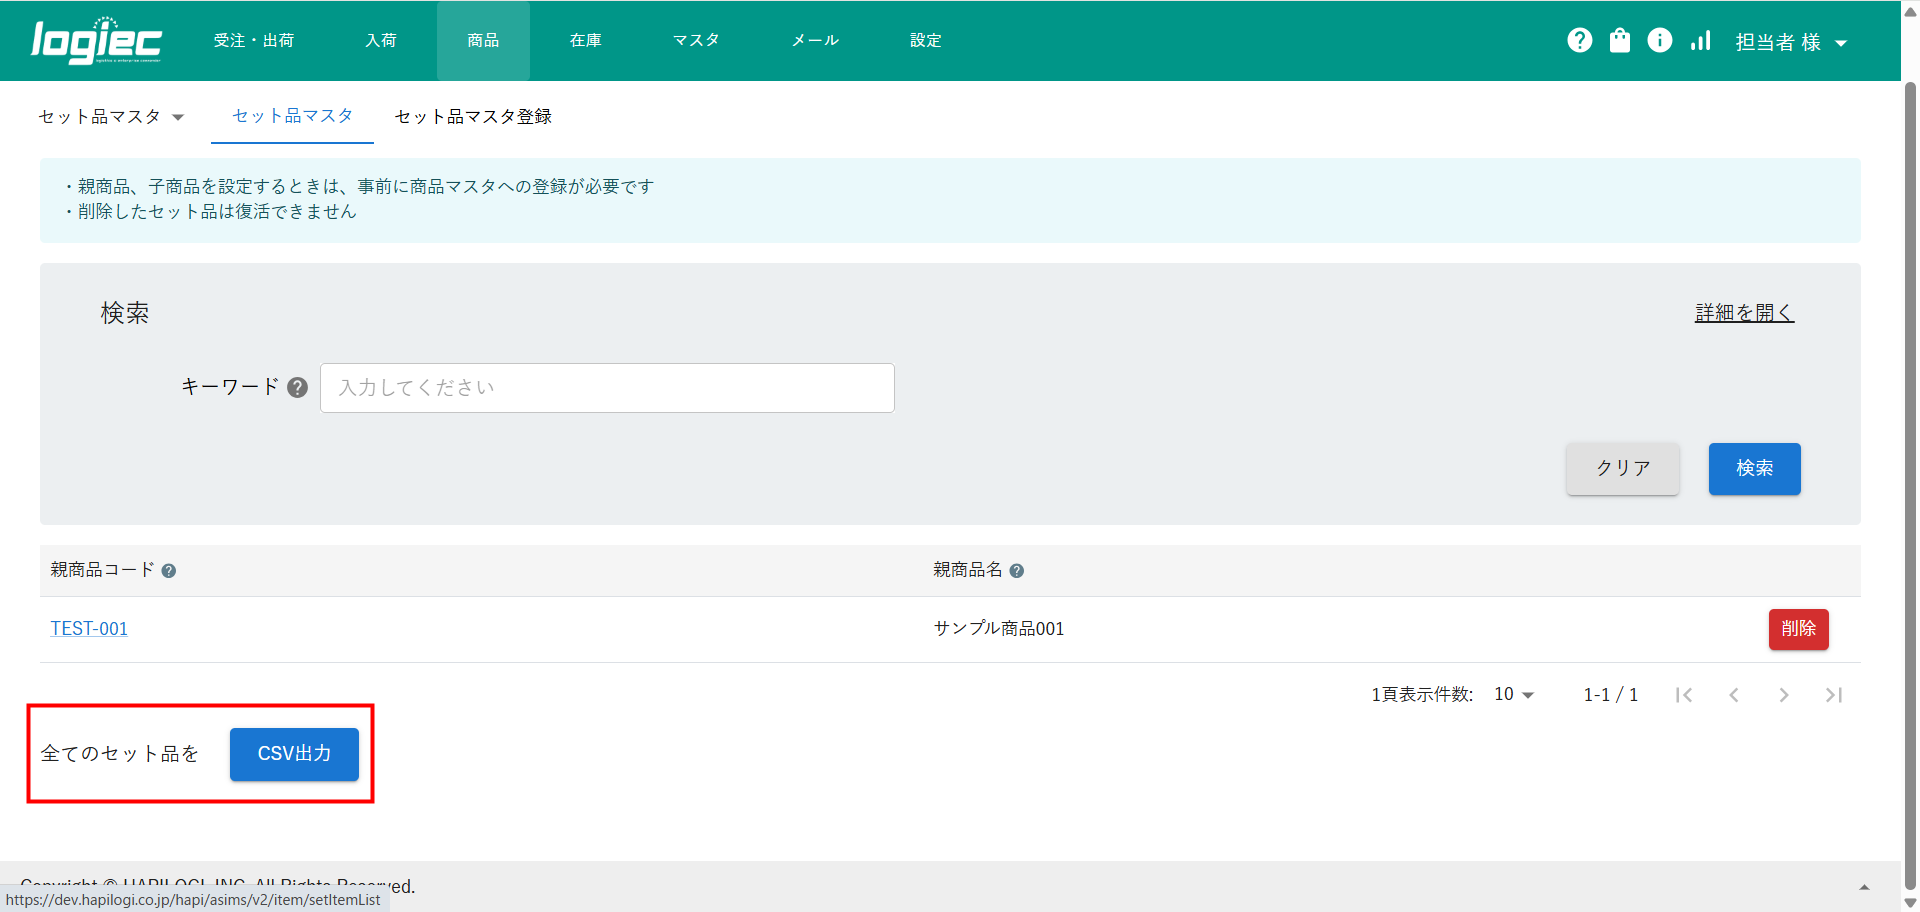Open the TEST-001 product link
The width and height of the screenshot is (1920, 912).
click(x=89, y=629)
